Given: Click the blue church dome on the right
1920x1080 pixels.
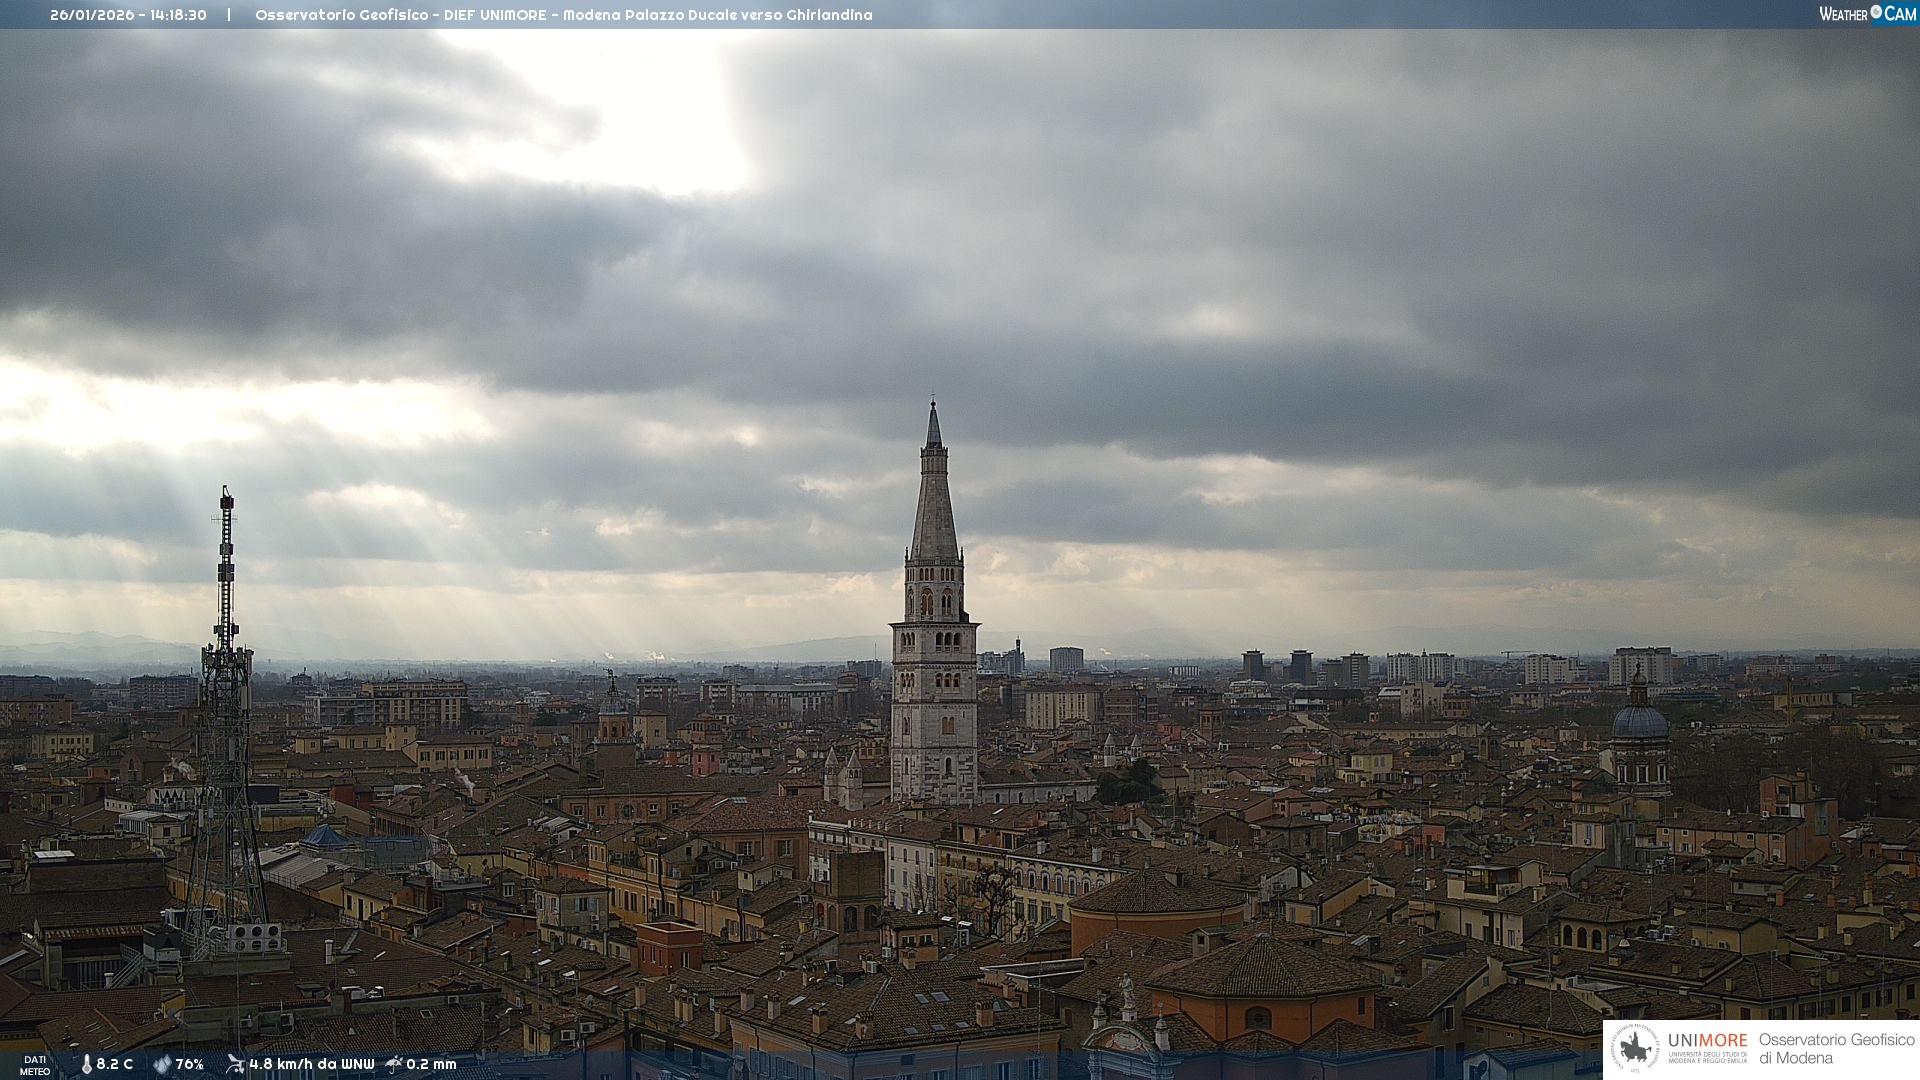Looking at the screenshot, I should (x=1640, y=722).
